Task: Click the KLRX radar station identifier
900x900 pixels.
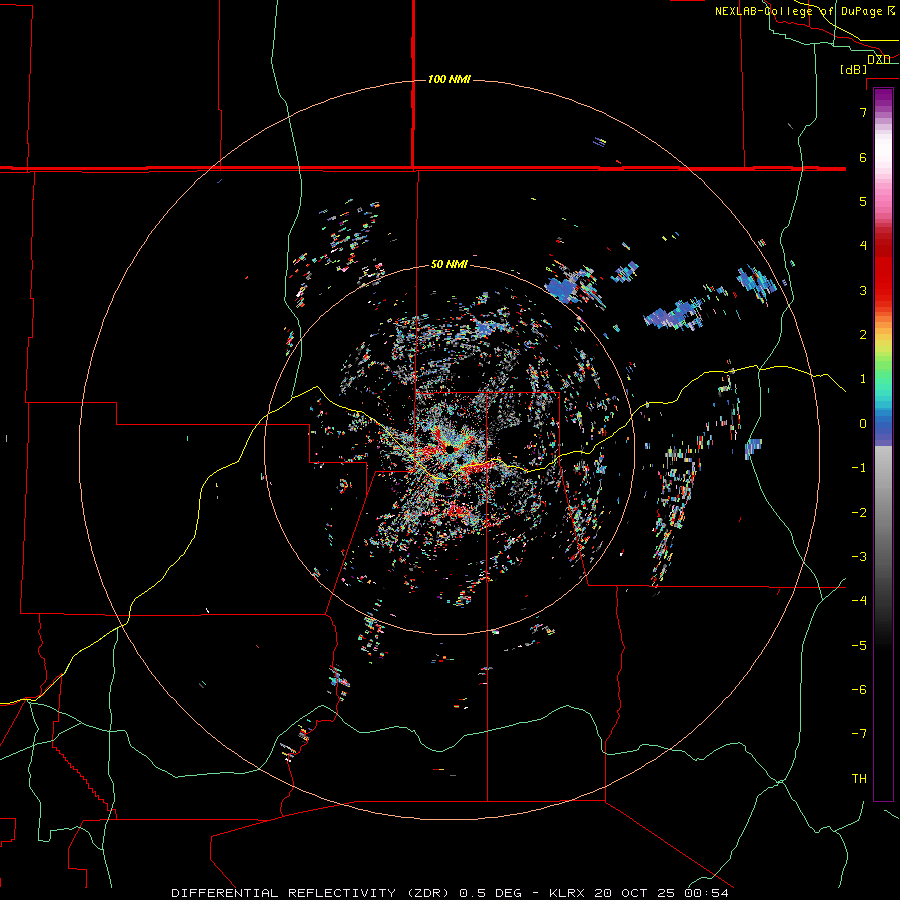Action: tap(568, 893)
